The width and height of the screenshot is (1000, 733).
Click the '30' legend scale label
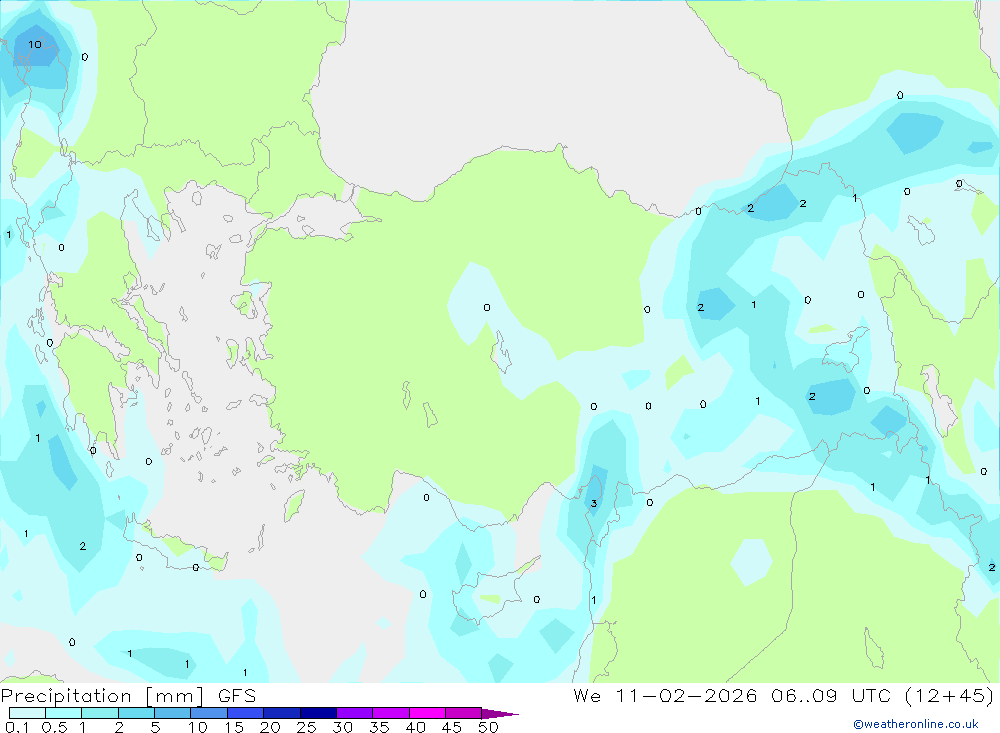tap(342, 727)
